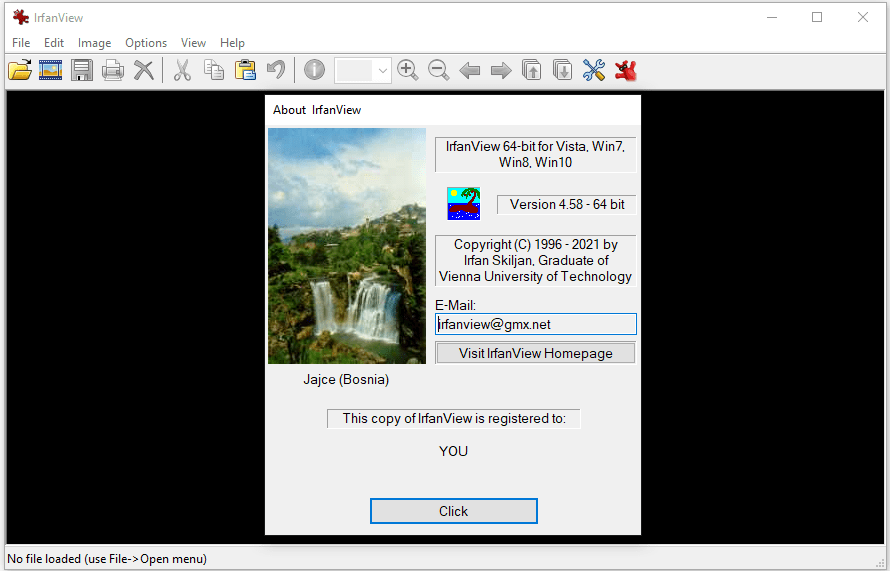The height and width of the screenshot is (571, 890).
Task: Maximize the IrfanView window
Action: click(817, 17)
